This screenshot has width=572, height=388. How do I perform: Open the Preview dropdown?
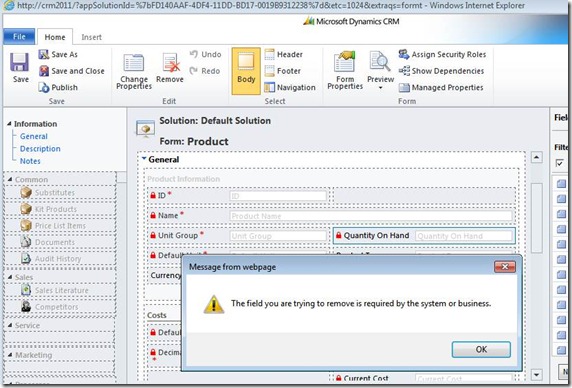tap(380, 70)
